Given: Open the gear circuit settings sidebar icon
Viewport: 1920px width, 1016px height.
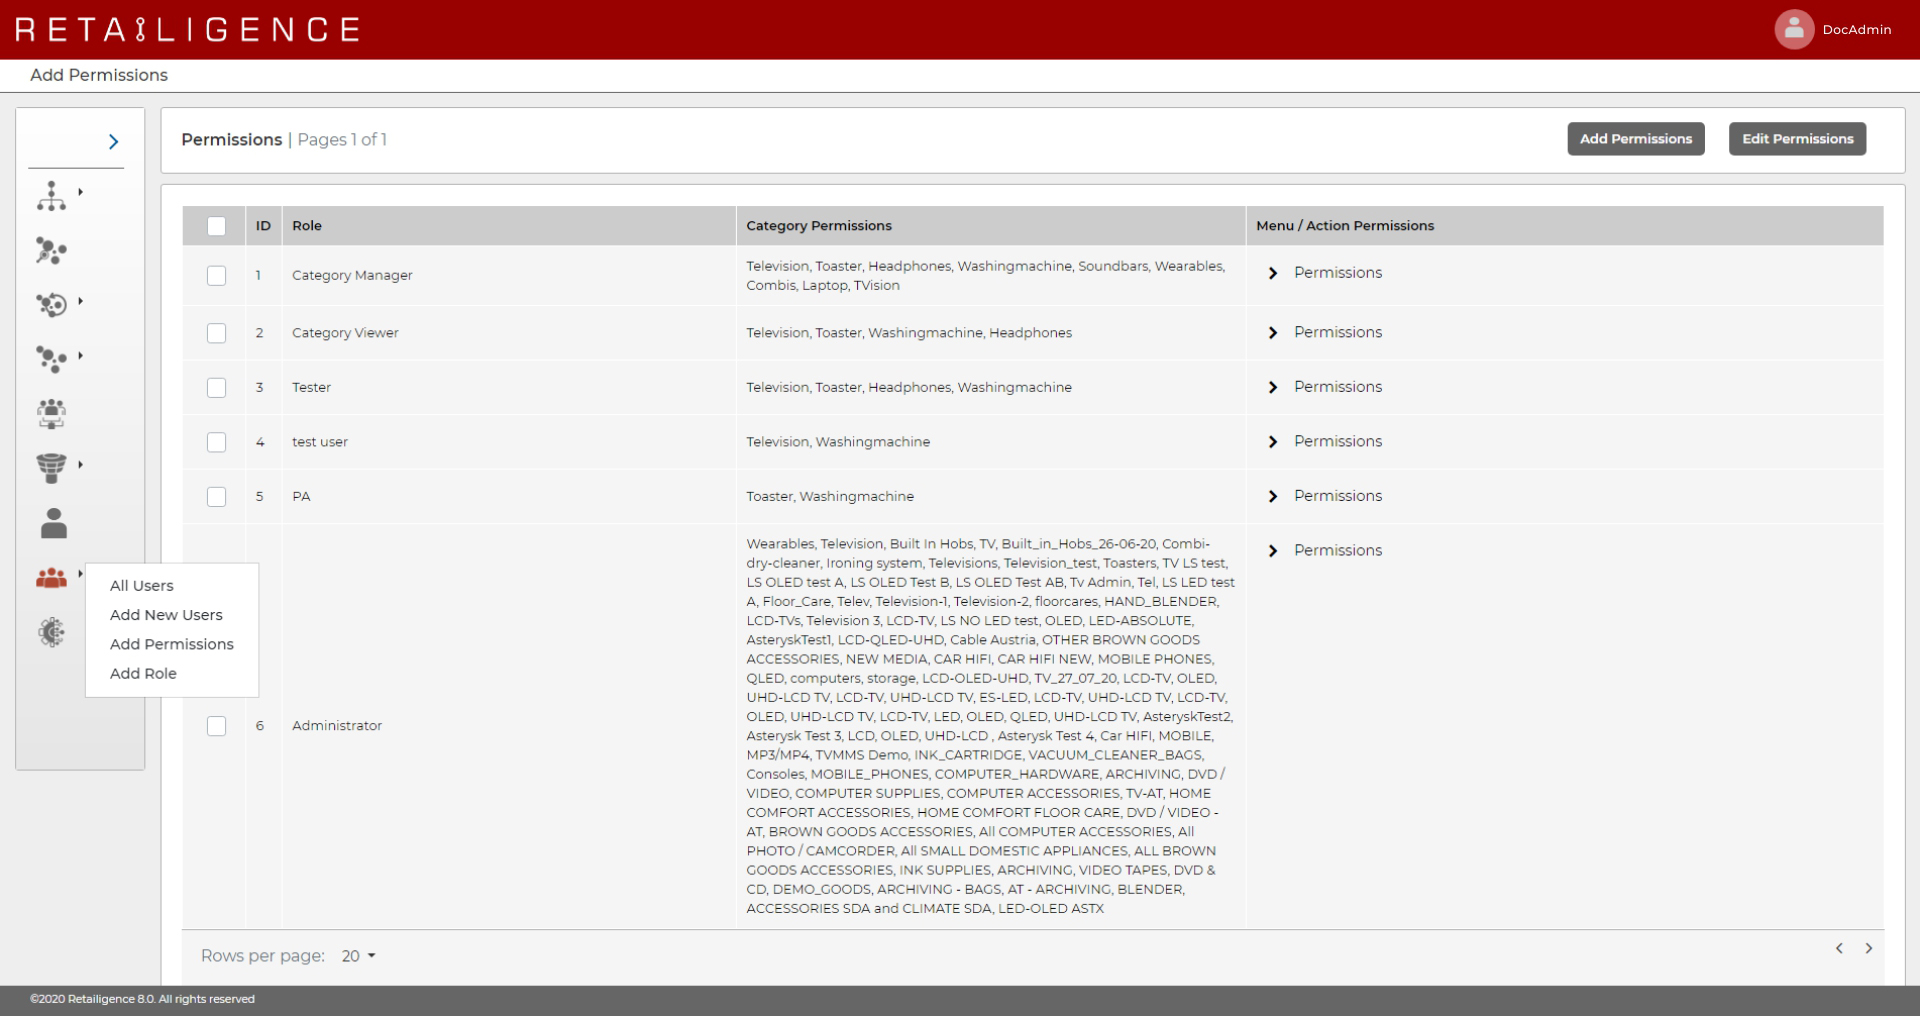Looking at the screenshot, I should (x=51, y=632).
